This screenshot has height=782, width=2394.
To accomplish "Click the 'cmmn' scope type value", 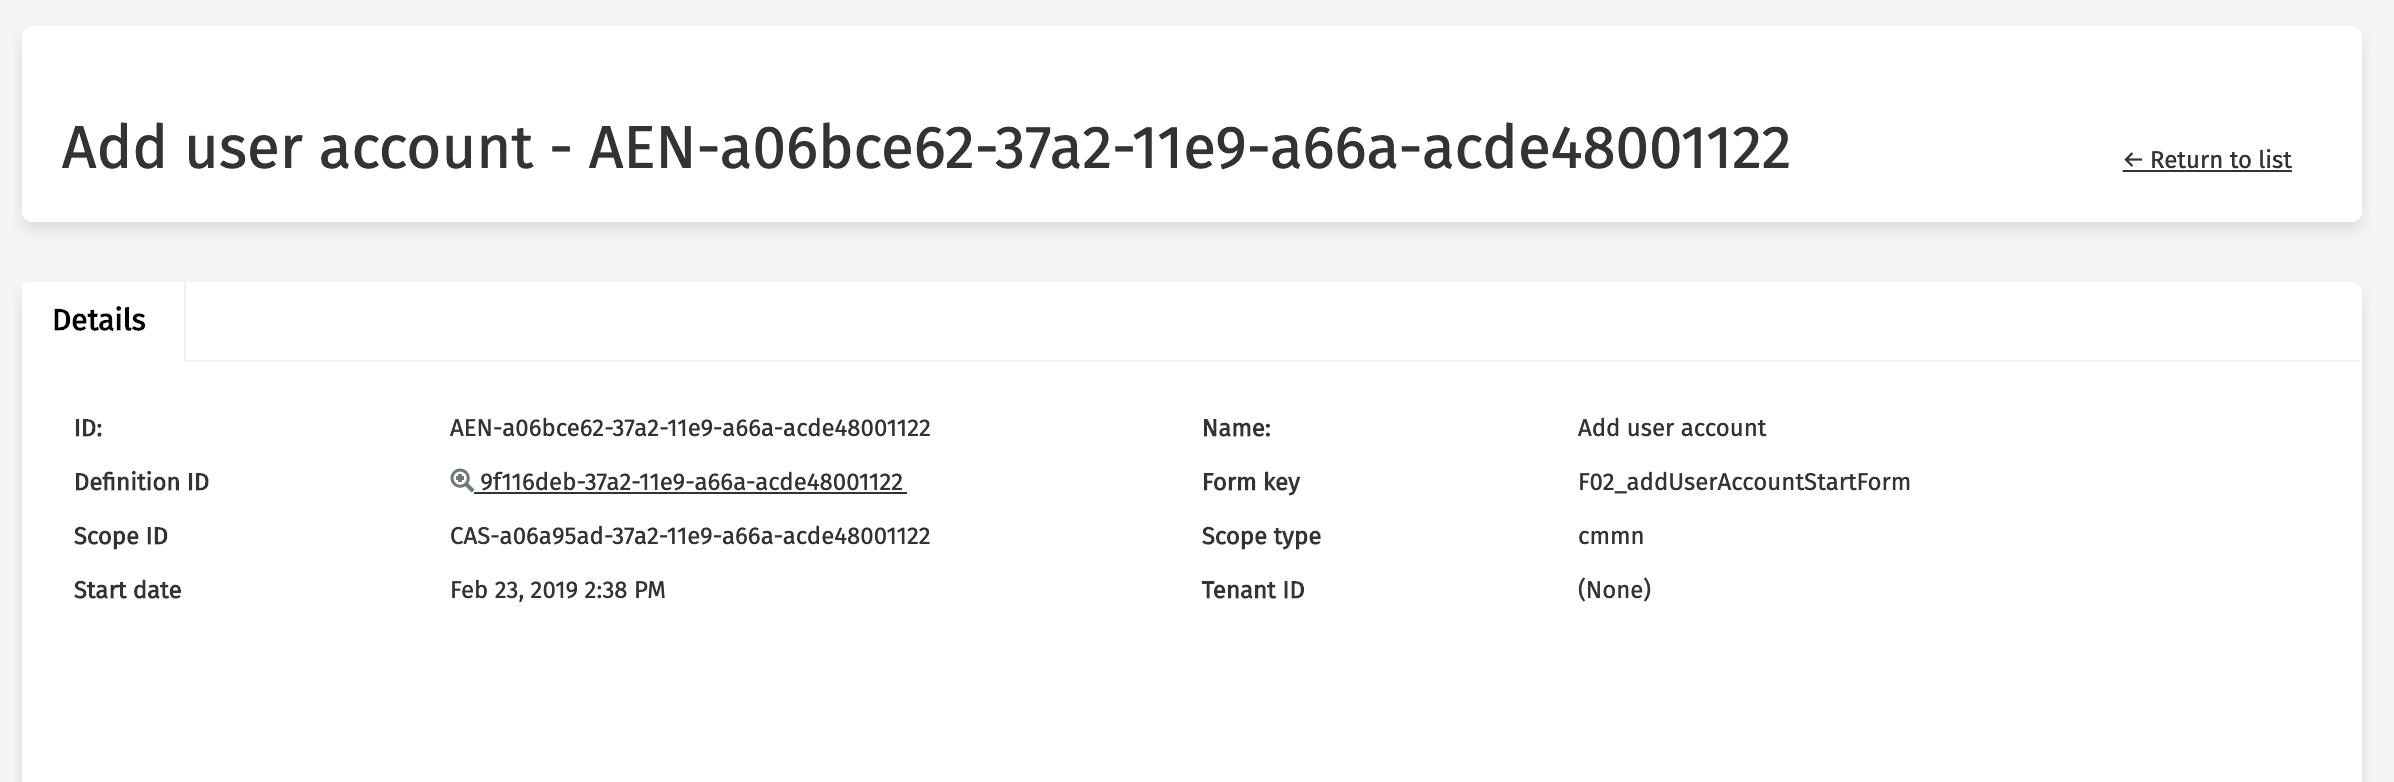I will [1610, 536].
